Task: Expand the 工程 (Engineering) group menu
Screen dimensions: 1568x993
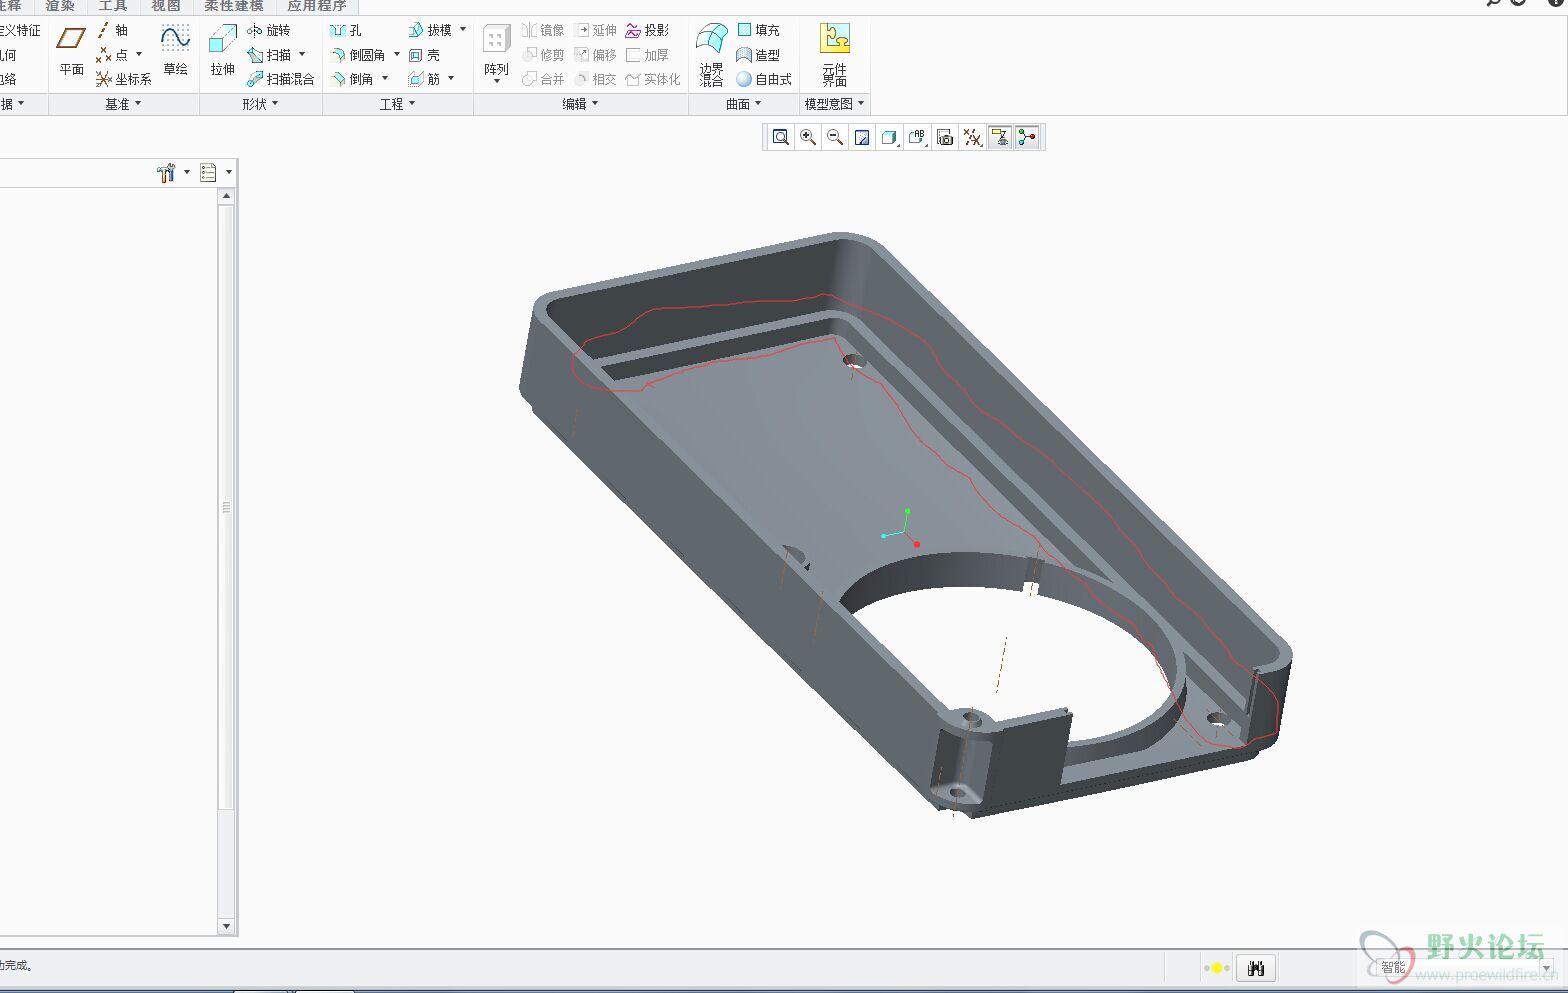Action: pyautogui.click(x=397, y=104)
